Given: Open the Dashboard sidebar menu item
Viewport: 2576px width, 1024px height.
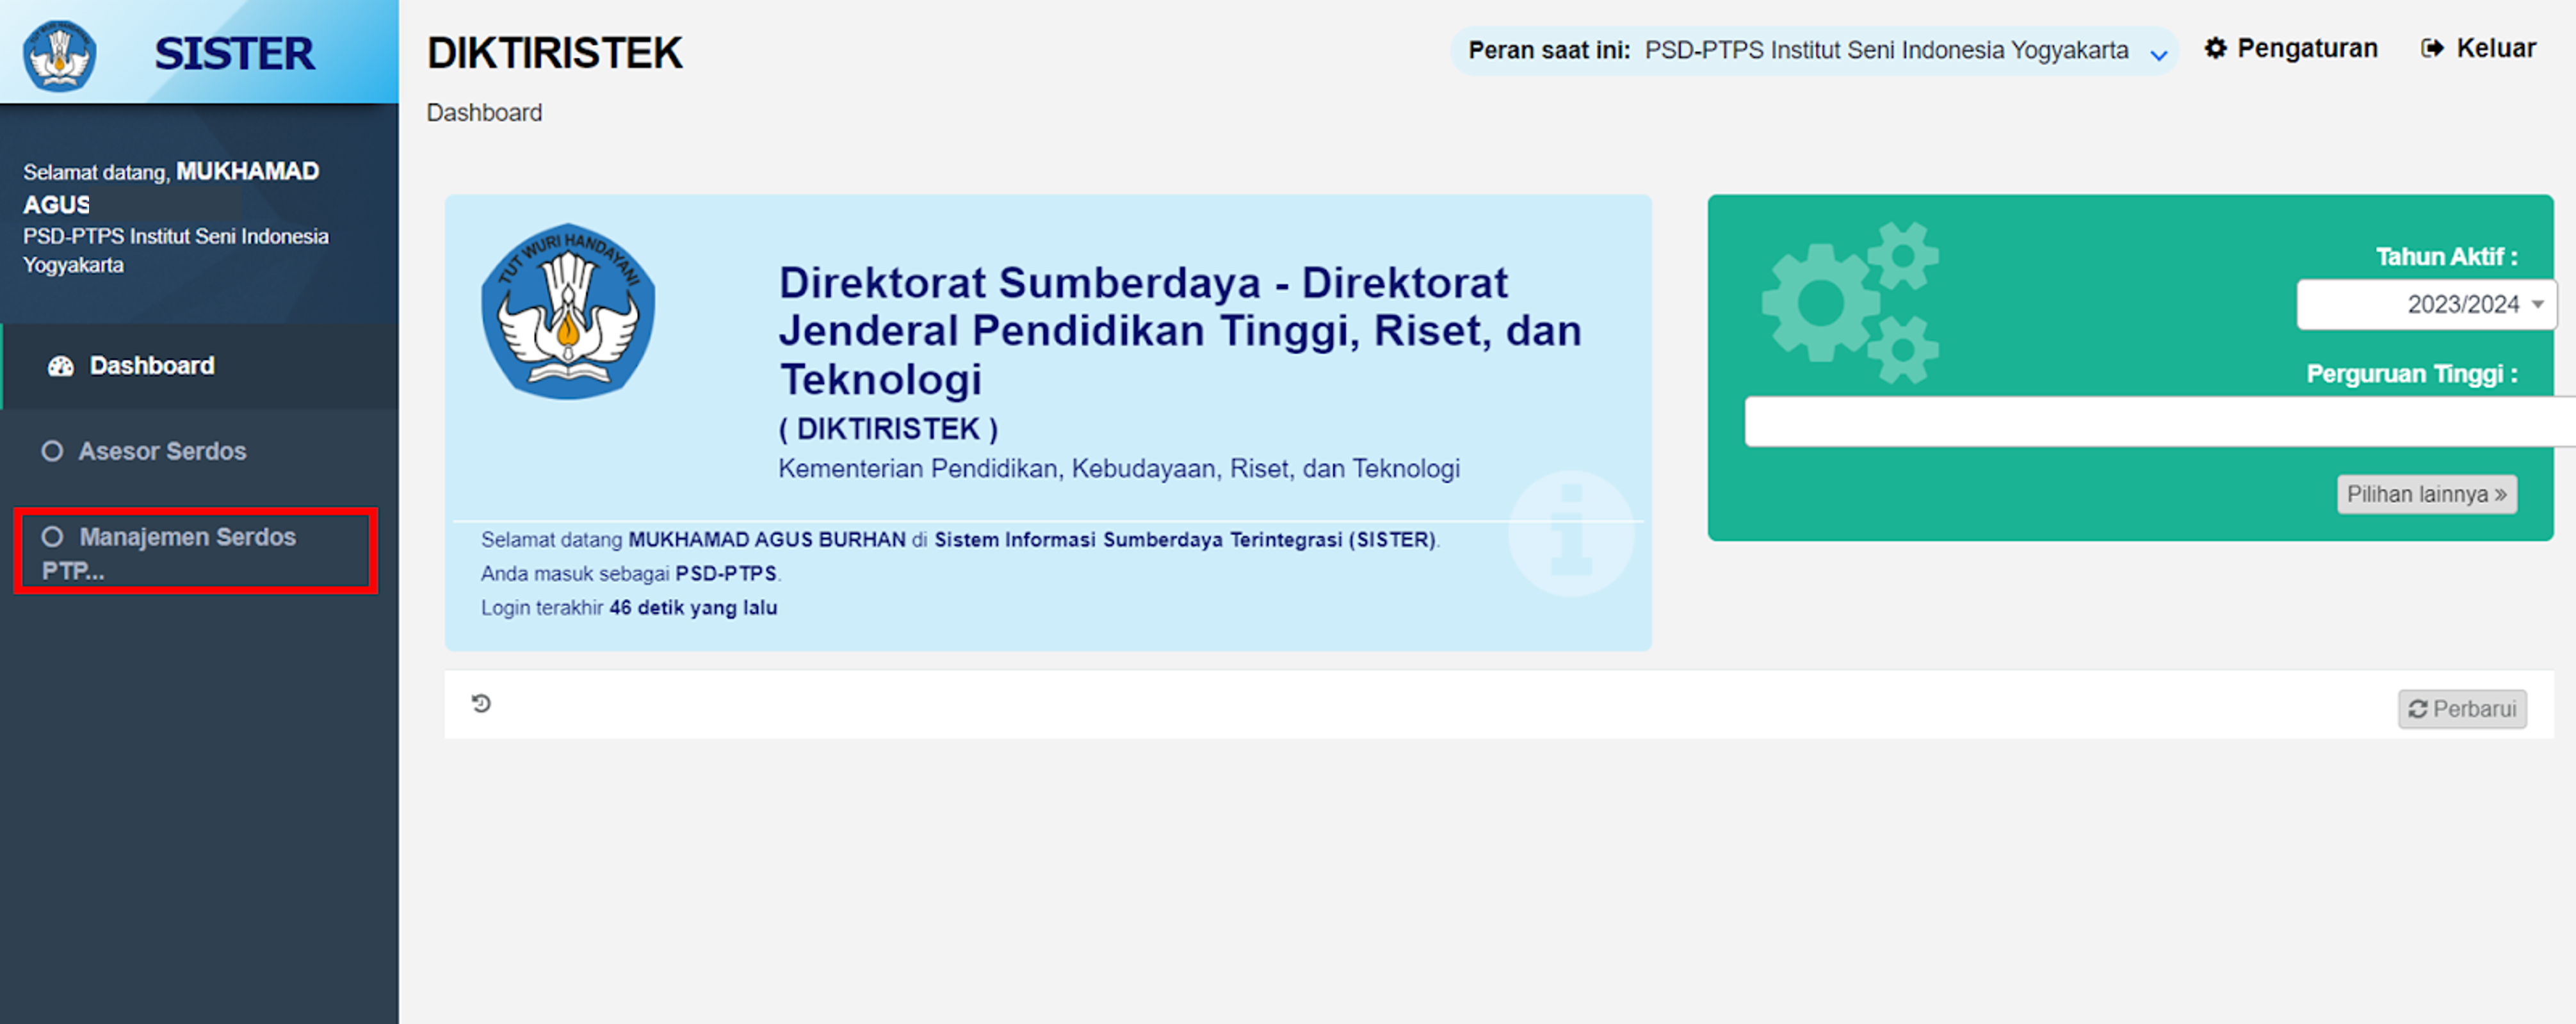Looking at the screenshot, I should pyautogui.click(x=200, y=366).
